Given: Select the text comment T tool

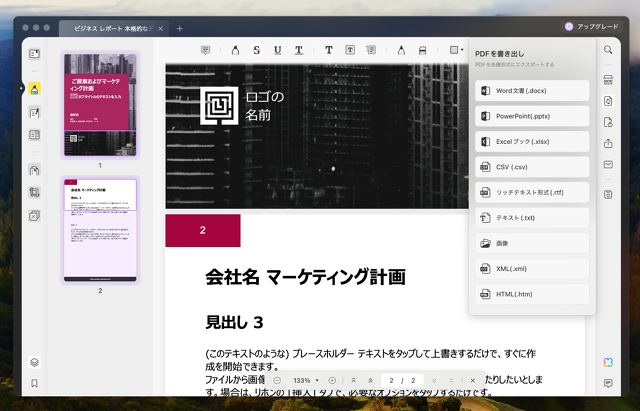Looking at the screenshot, I should click(329, 50).
